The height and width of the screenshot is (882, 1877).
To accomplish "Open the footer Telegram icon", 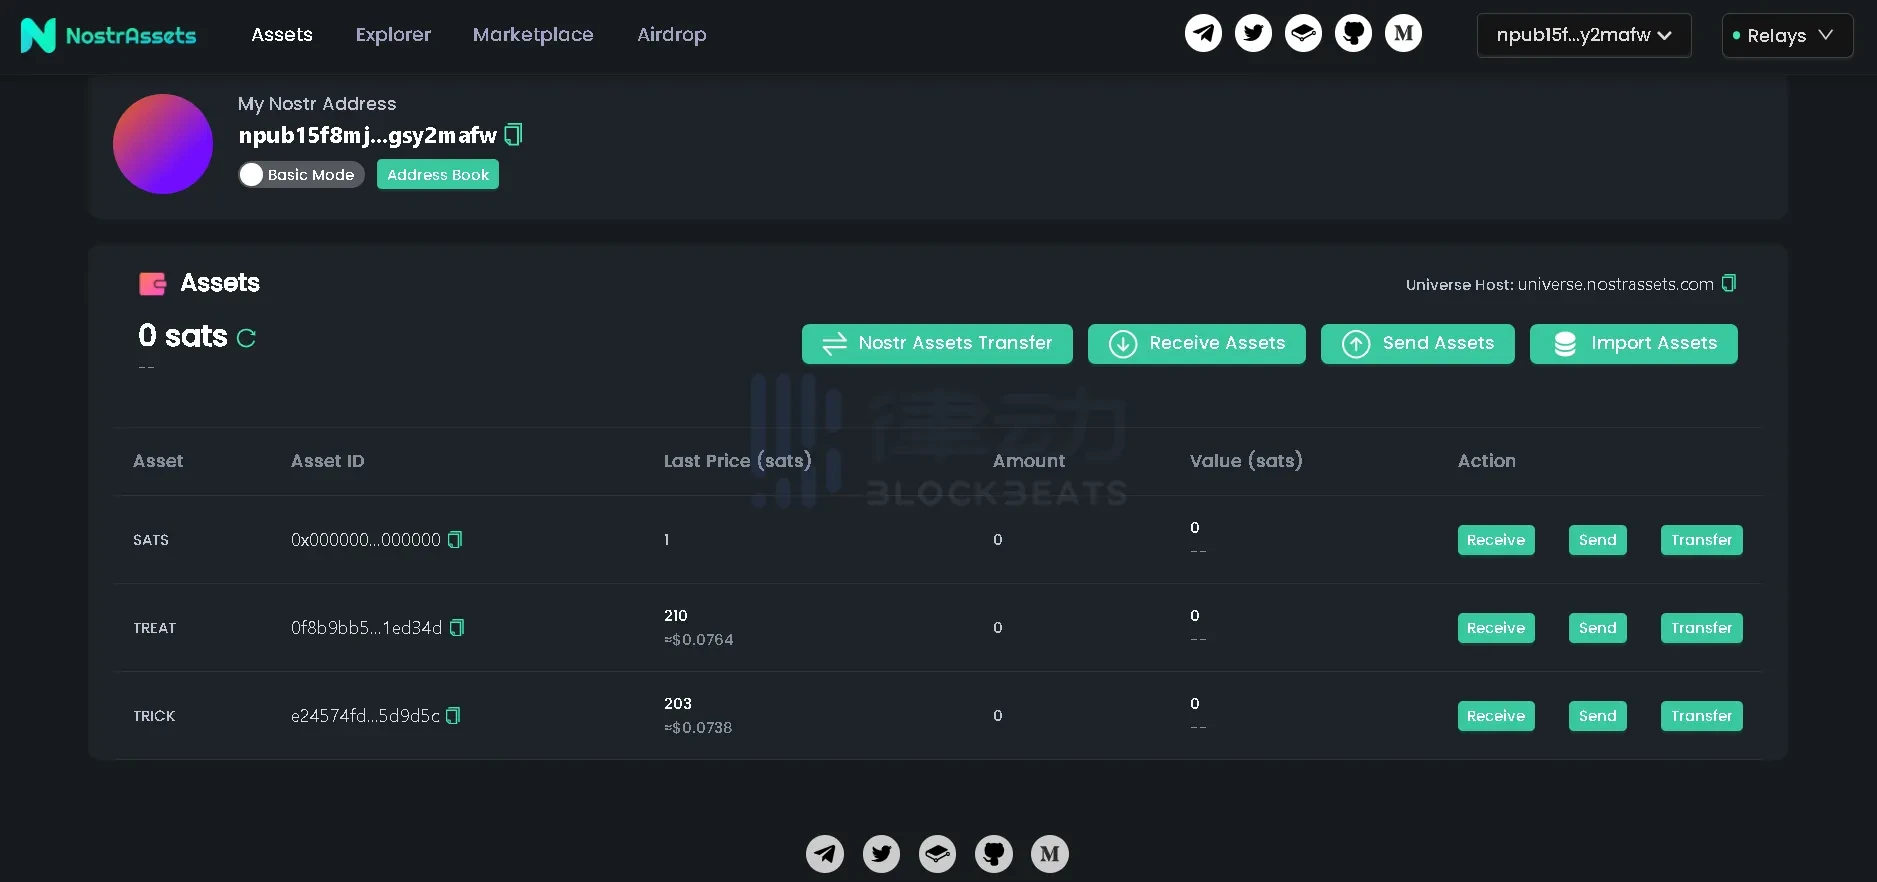I will [x=825, y=853].
